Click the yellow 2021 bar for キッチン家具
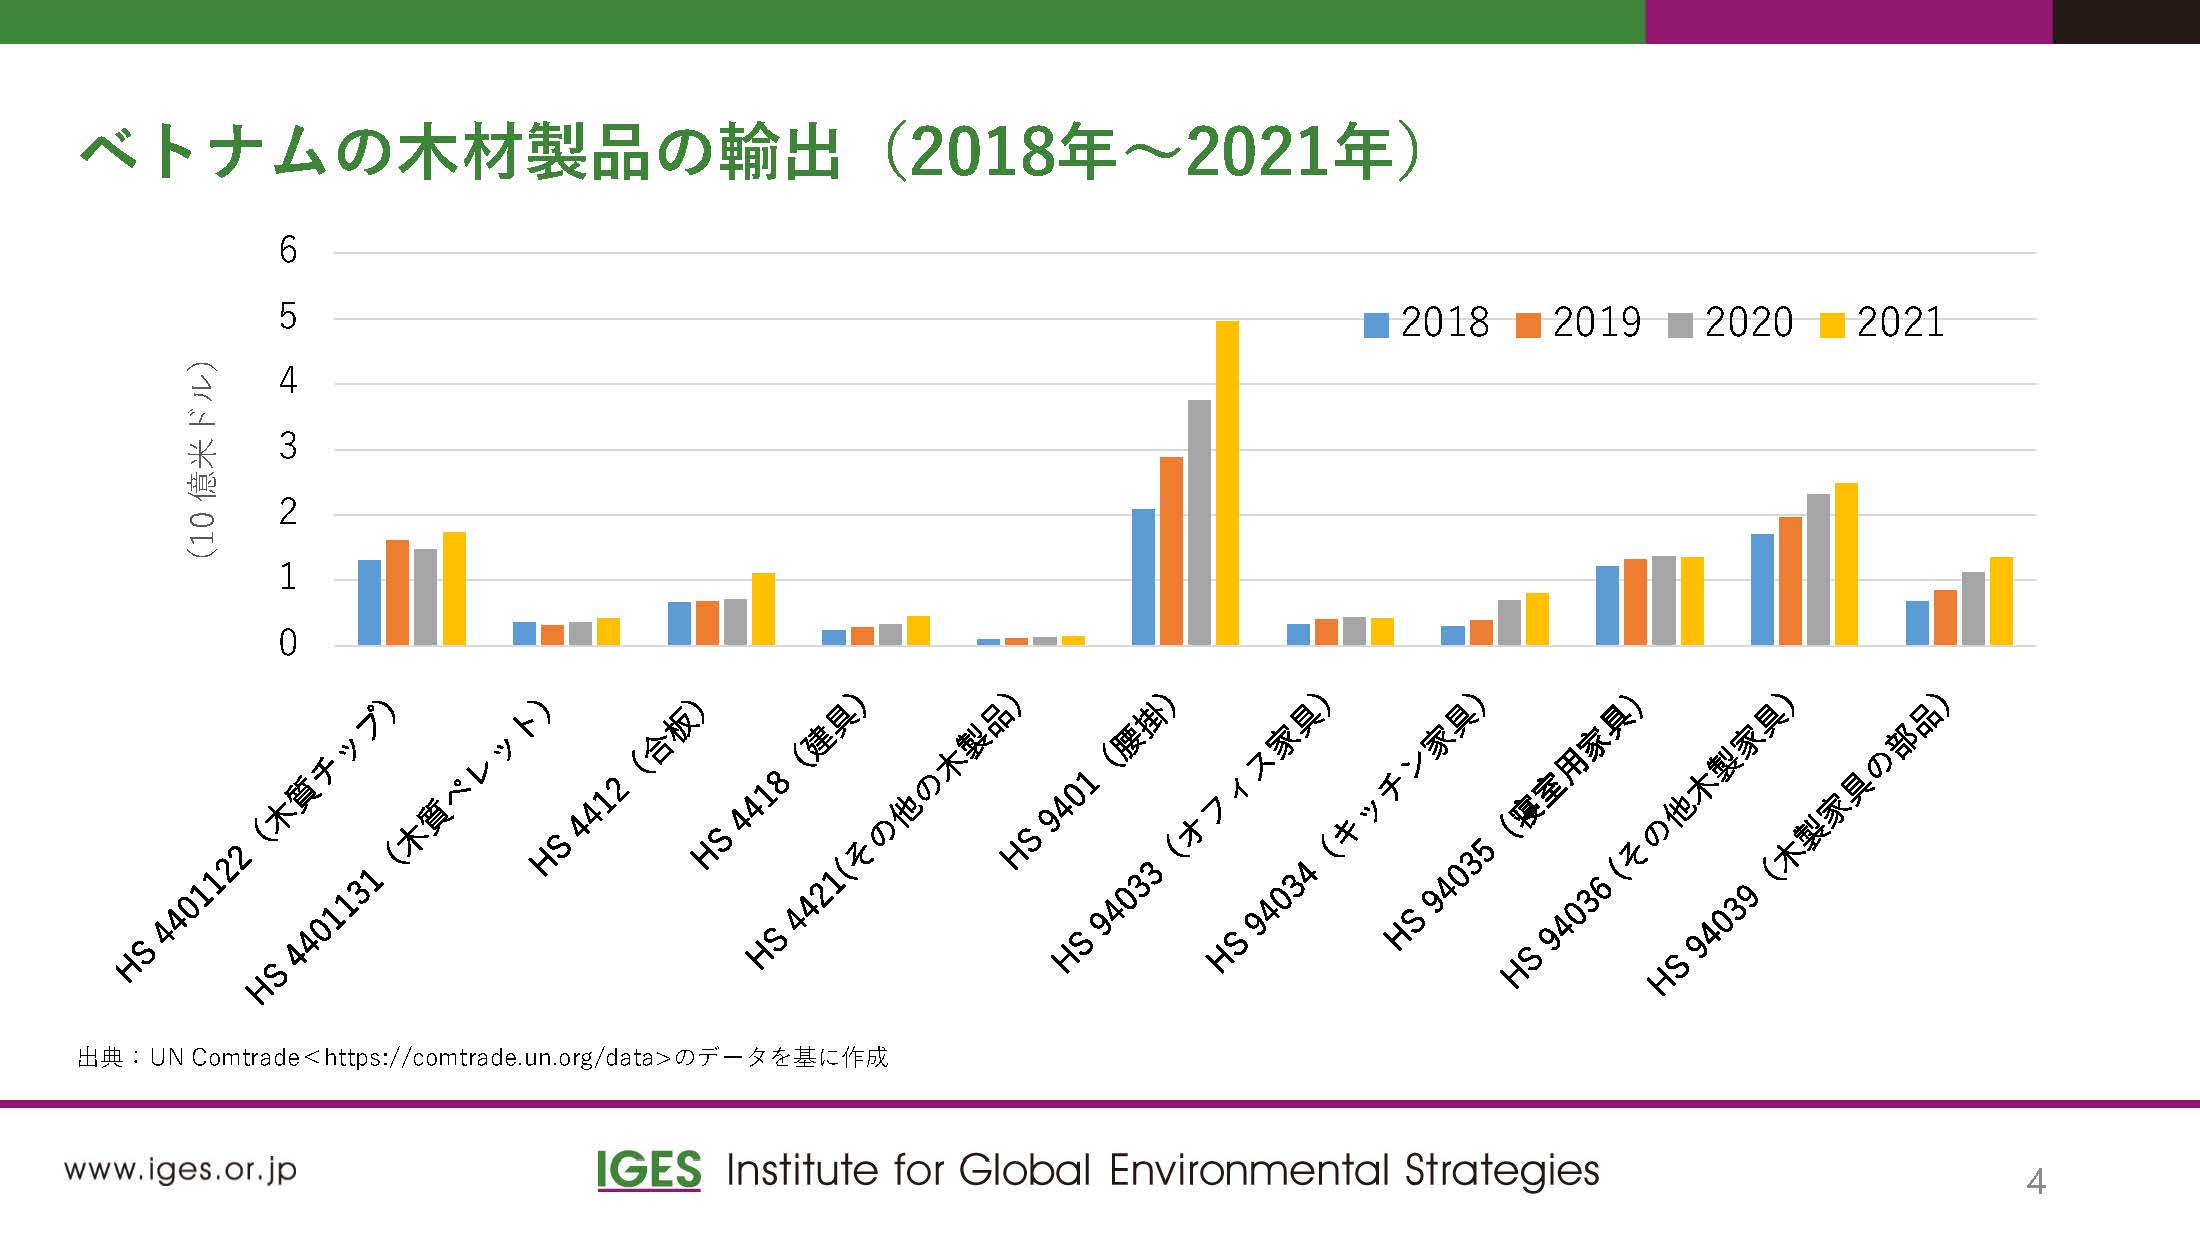Screen dimensions: 2200x1238 (x=1537, y=619)
